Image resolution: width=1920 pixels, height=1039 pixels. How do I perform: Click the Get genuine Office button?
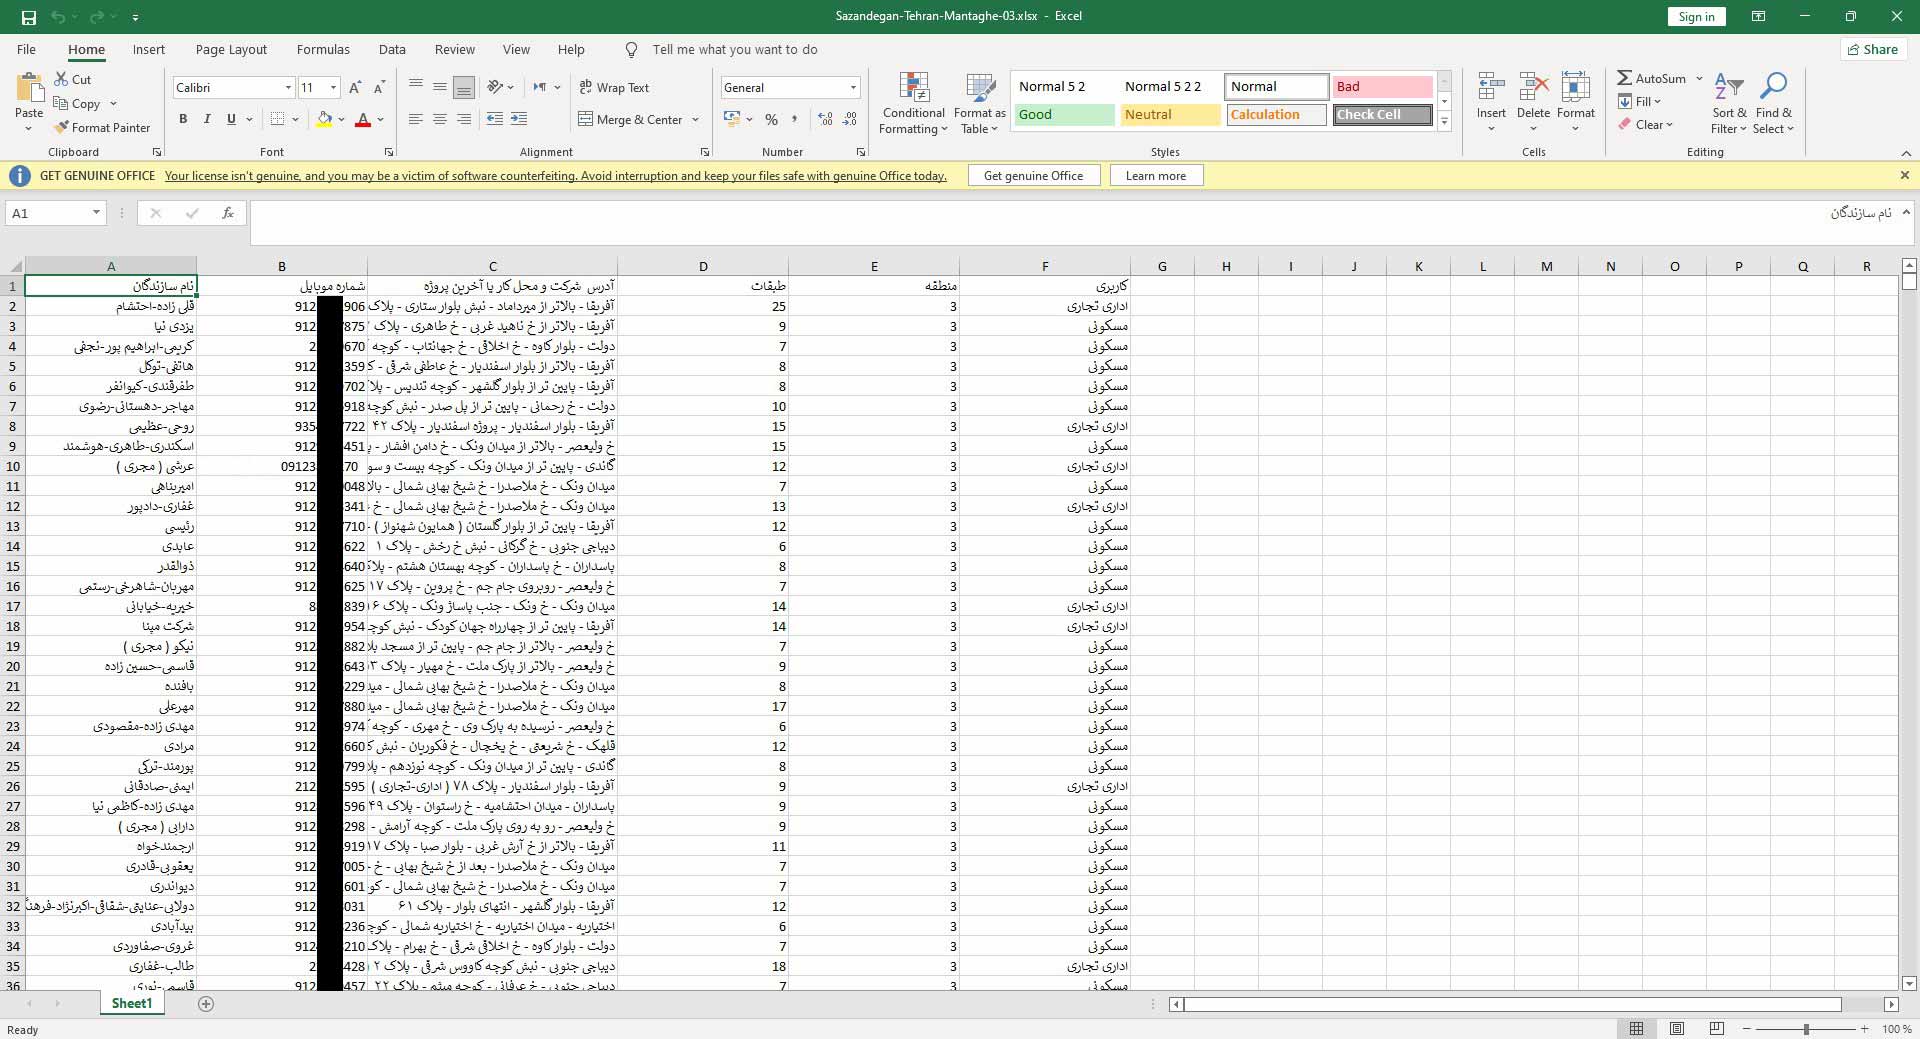[1033, 176]
